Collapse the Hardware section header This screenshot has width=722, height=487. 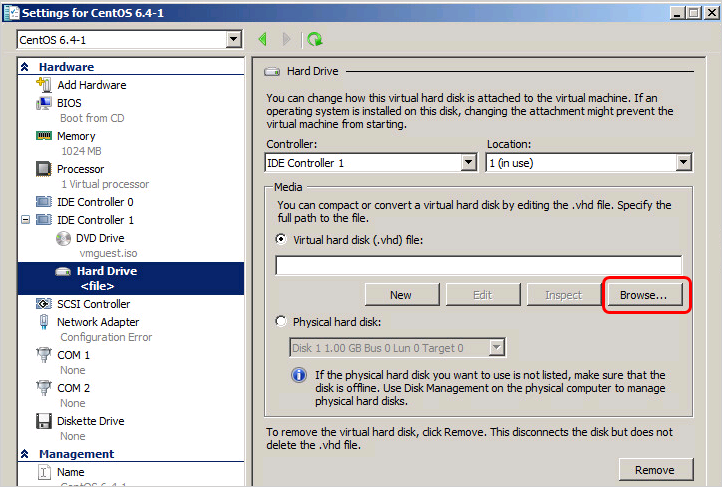(26, 67)
